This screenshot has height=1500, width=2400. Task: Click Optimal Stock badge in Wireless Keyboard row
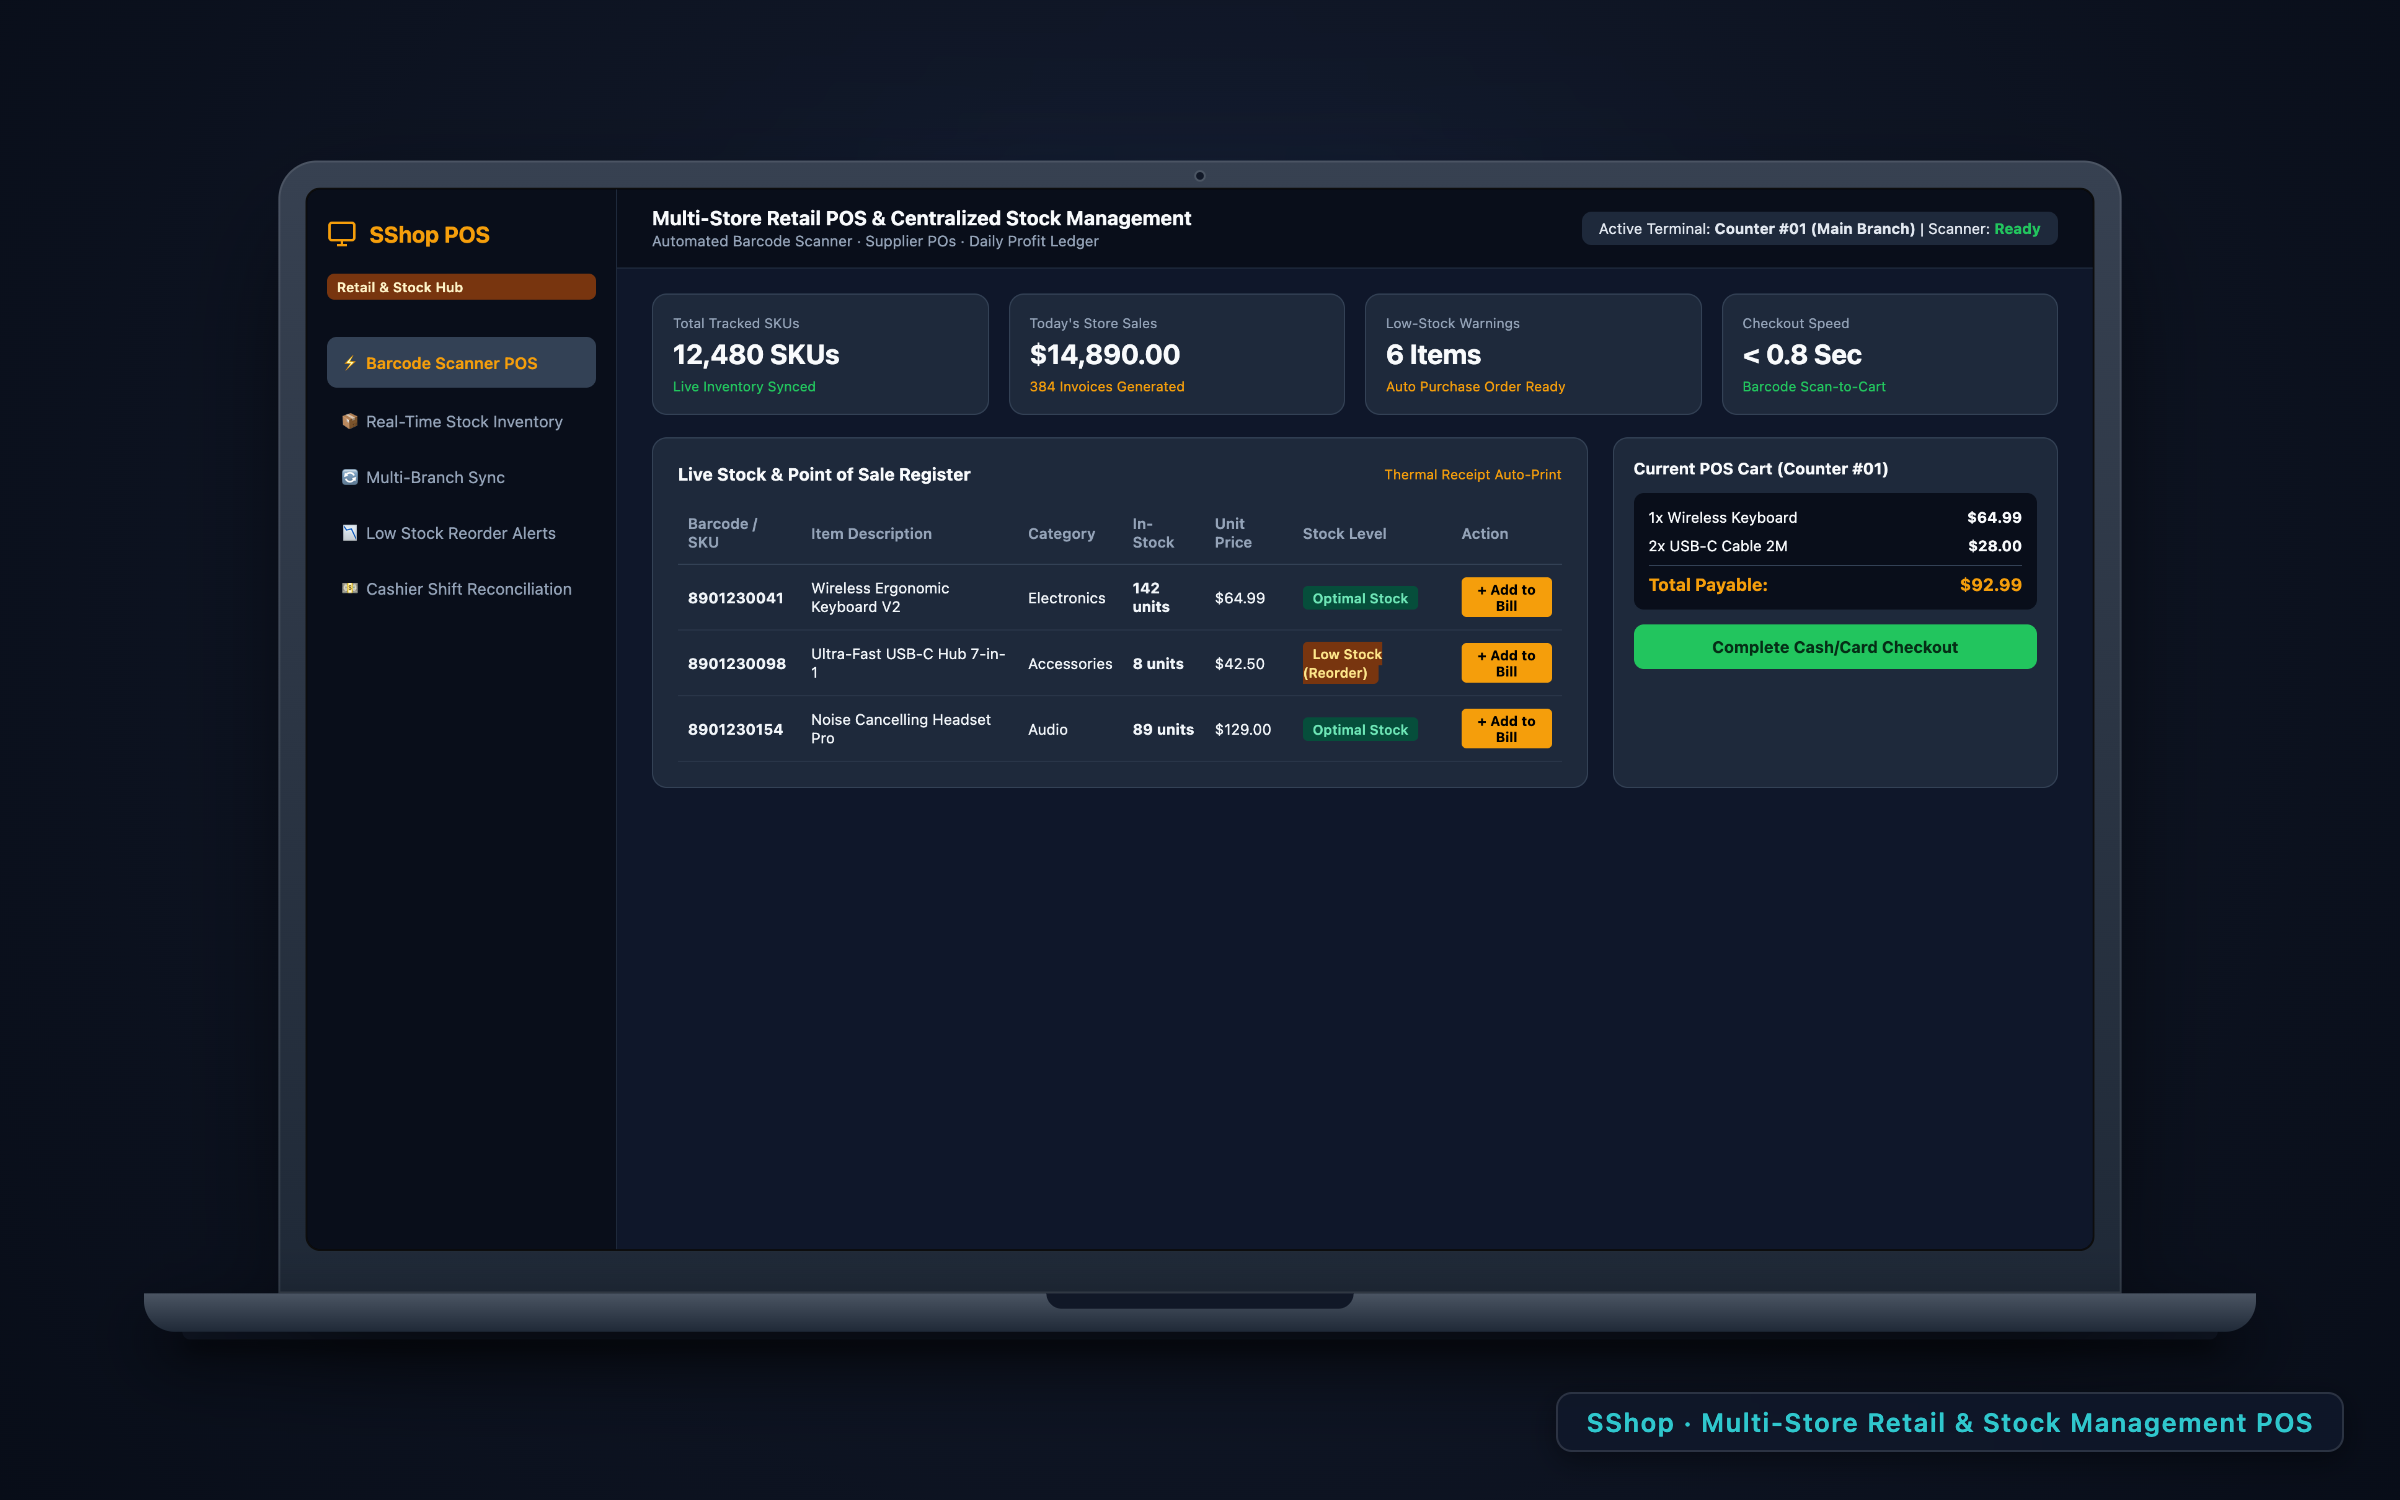point(1360,598)
